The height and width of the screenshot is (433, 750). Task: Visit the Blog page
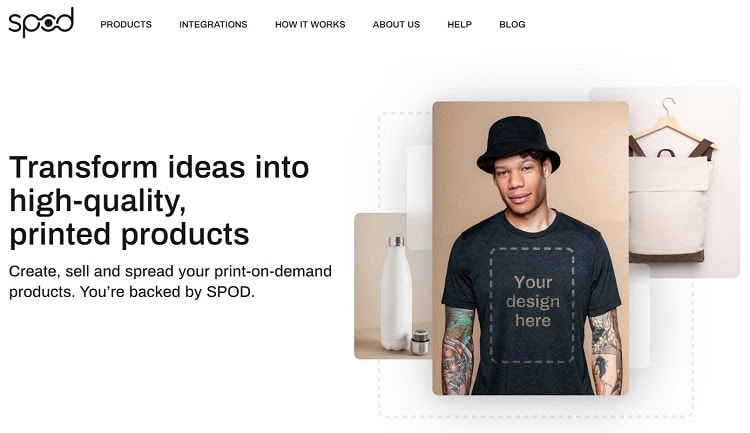pyautogui.click(x=512, y=24)
